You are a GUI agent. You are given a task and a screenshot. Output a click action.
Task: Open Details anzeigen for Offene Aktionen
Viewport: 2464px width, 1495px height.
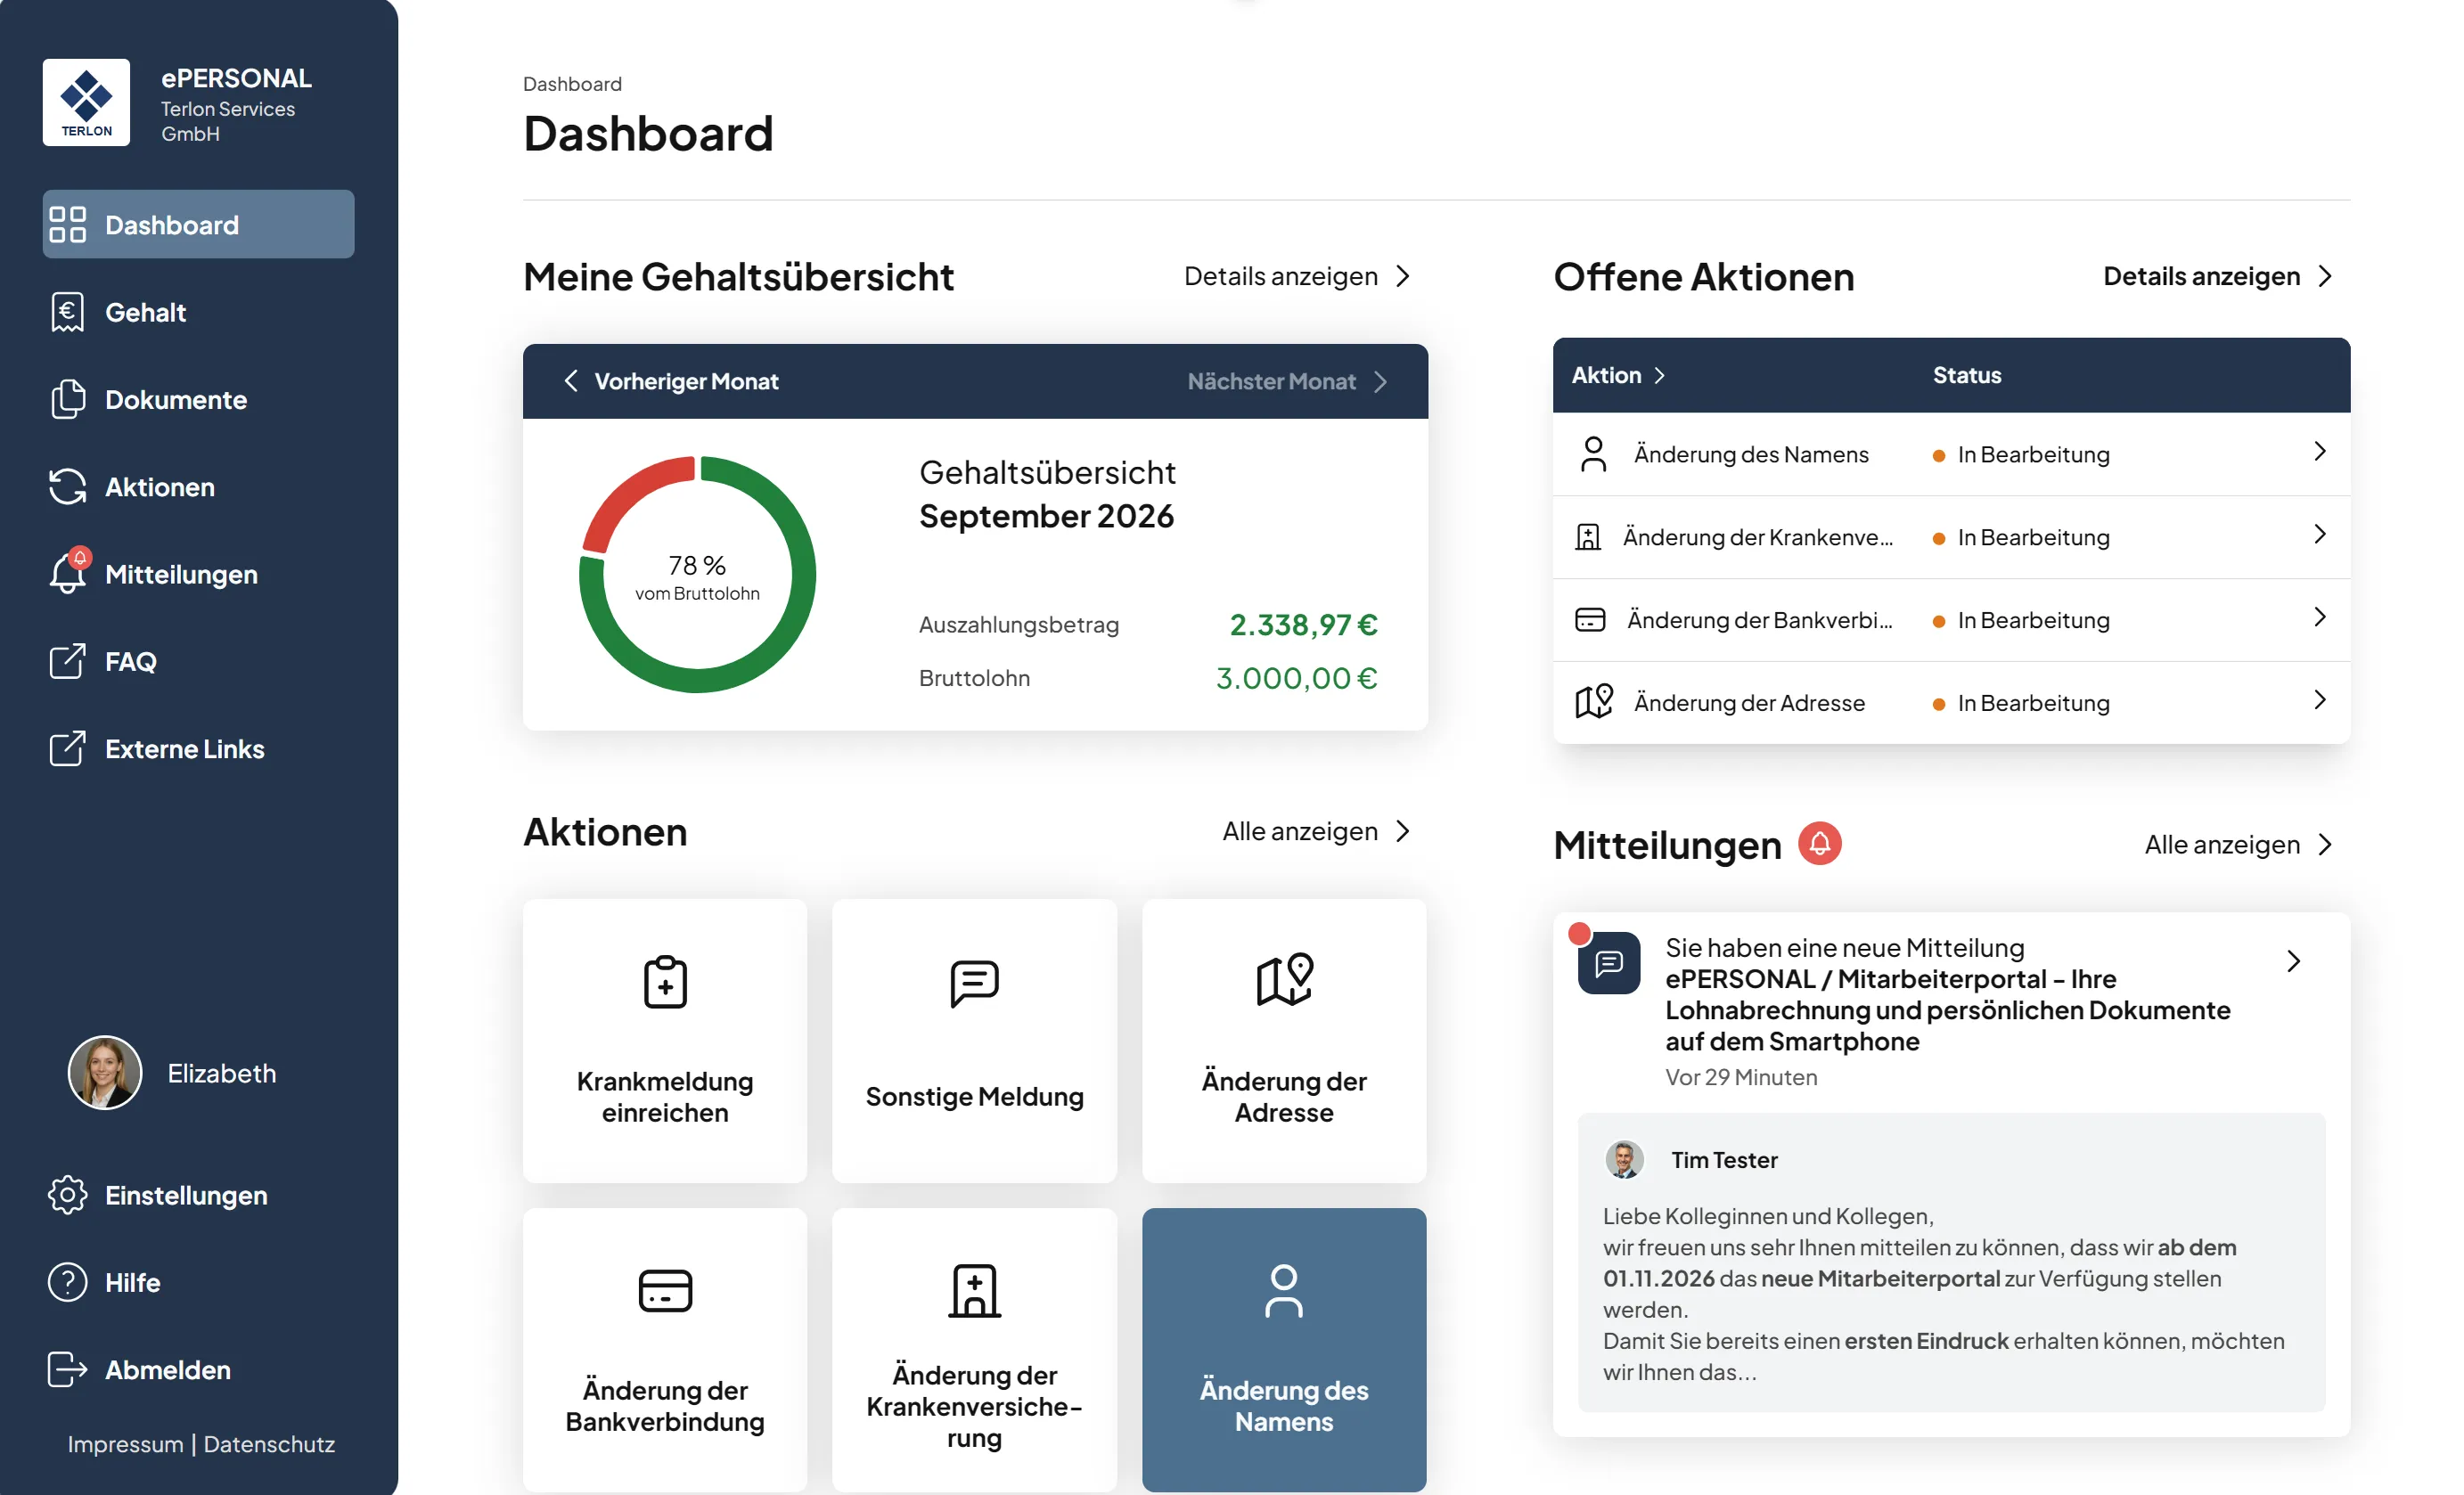point(2218,276)
